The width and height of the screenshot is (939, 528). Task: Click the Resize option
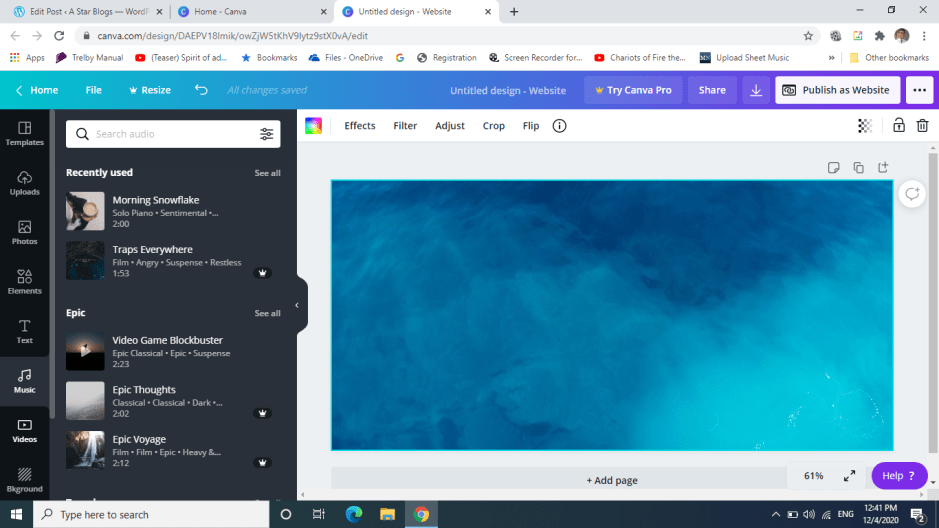click(x=150, y=90)
